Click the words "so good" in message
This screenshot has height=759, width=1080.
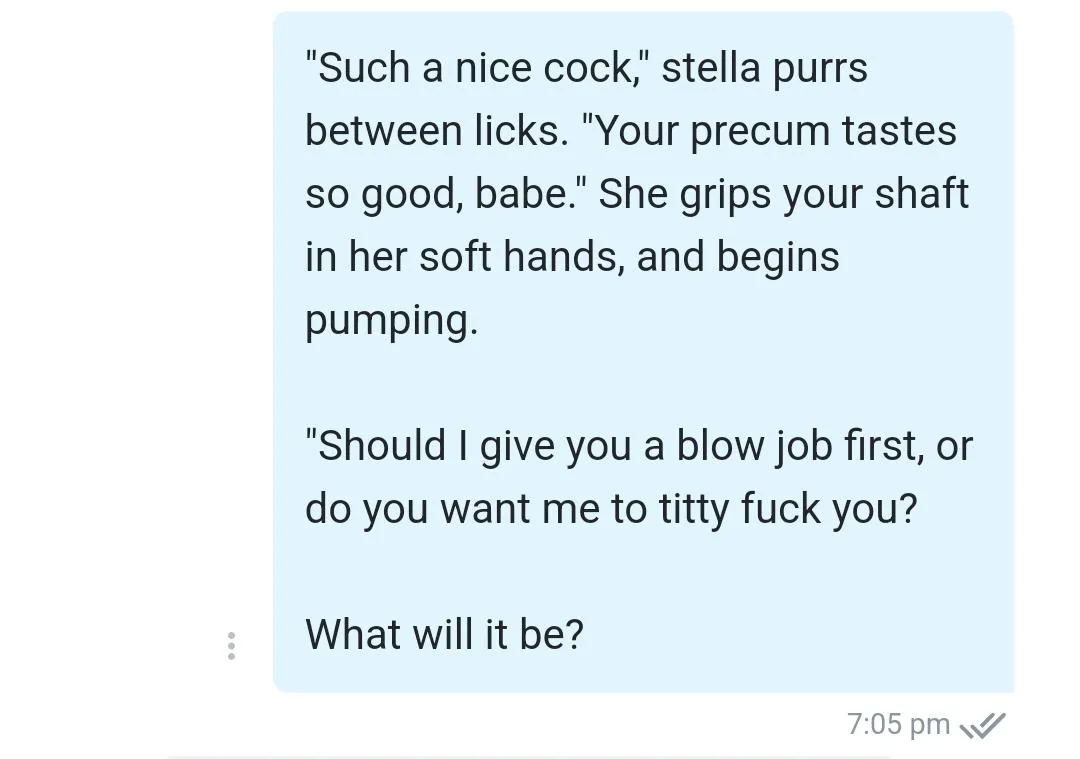pyautogui.click(x=382, y=194)
